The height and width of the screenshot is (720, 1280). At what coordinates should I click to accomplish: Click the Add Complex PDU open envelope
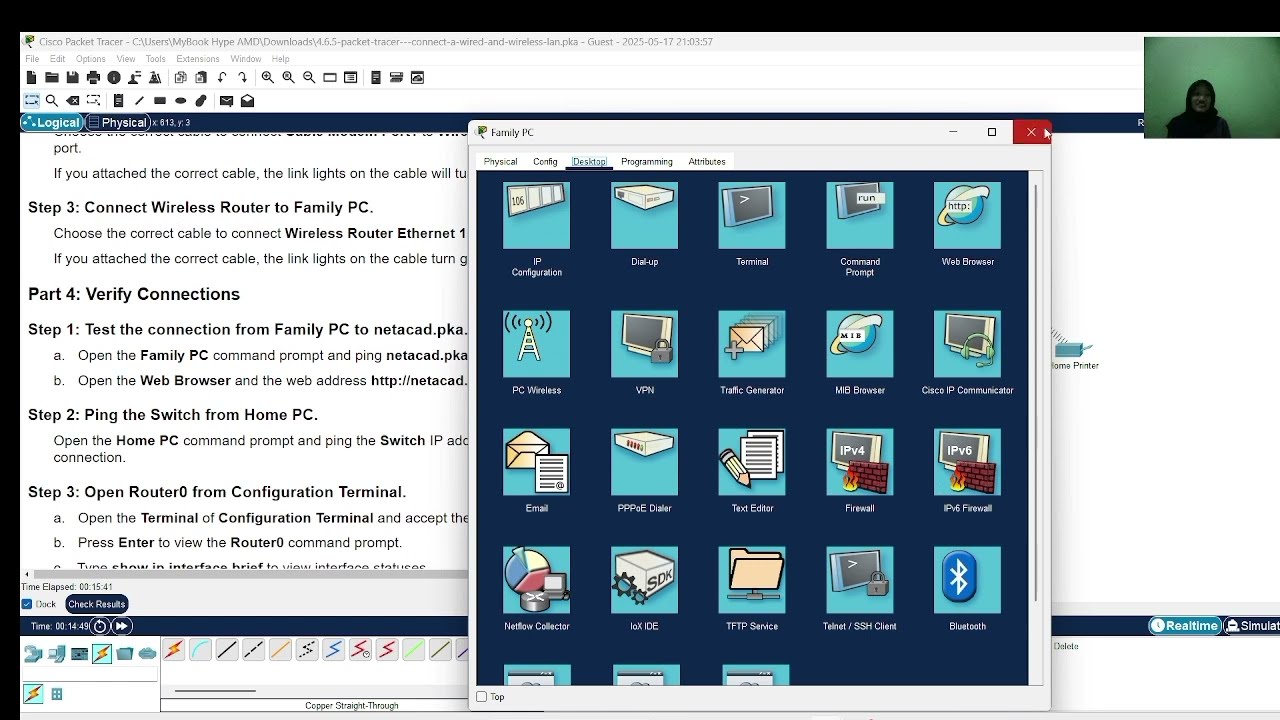click(x=247, y=100)
